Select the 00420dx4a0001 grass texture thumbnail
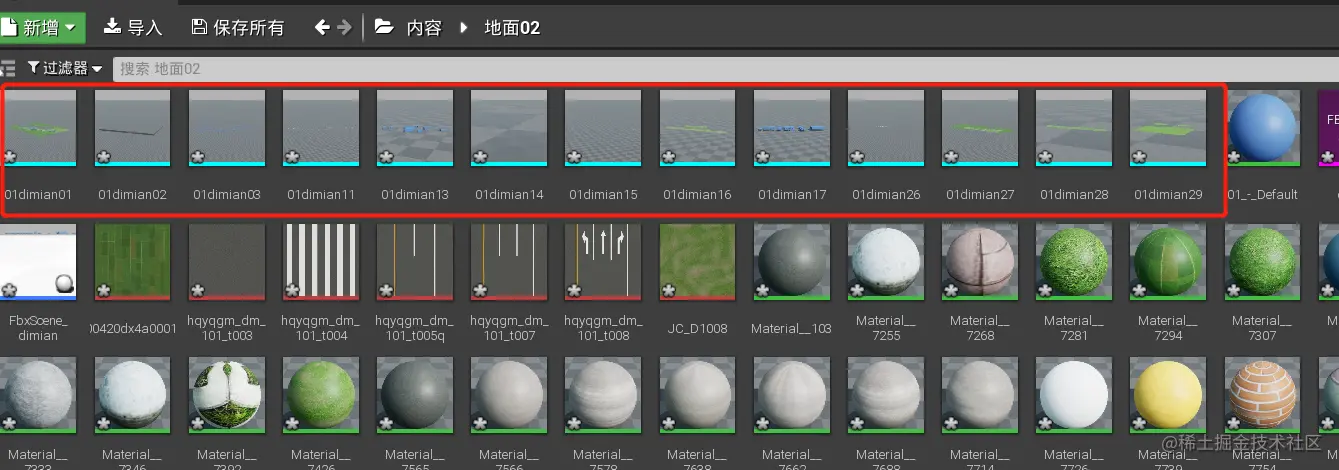Image resolution: width=1339 pixels, height=470 pixels. point(132,261)
